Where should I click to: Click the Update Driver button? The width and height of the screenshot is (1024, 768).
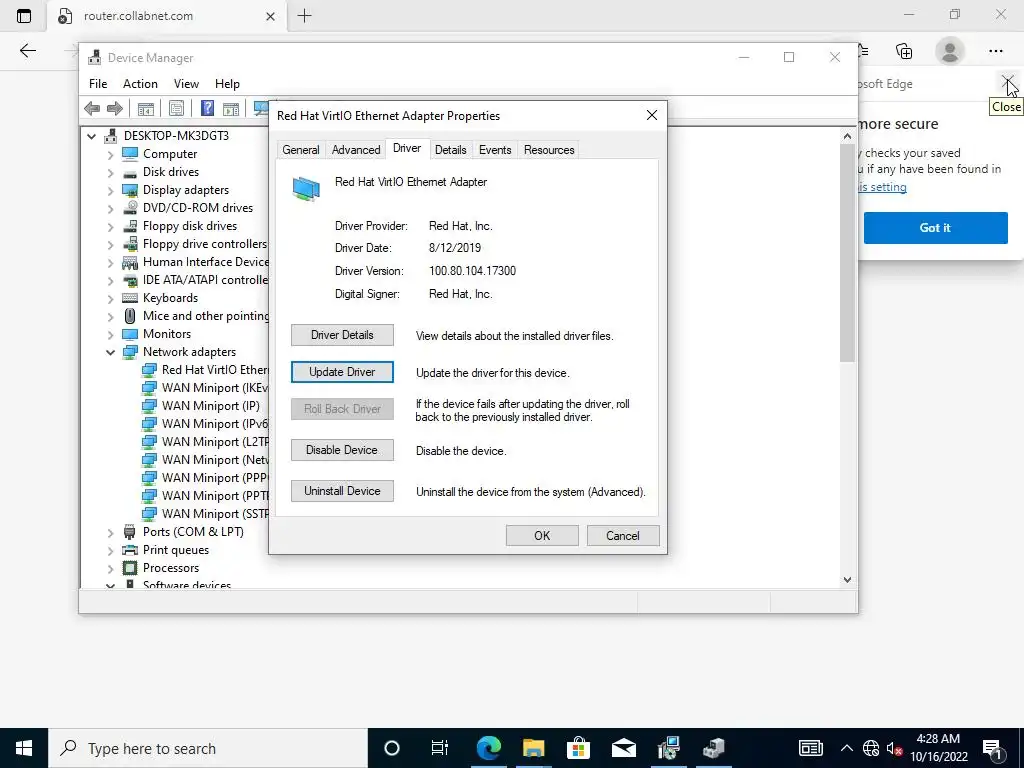(342, 372)
